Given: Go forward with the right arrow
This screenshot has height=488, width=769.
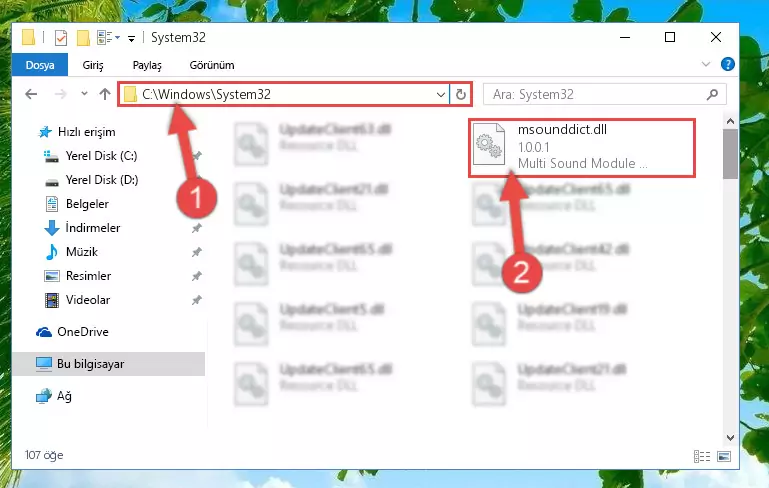Looking at the screenshot, I should click(60, 94).
